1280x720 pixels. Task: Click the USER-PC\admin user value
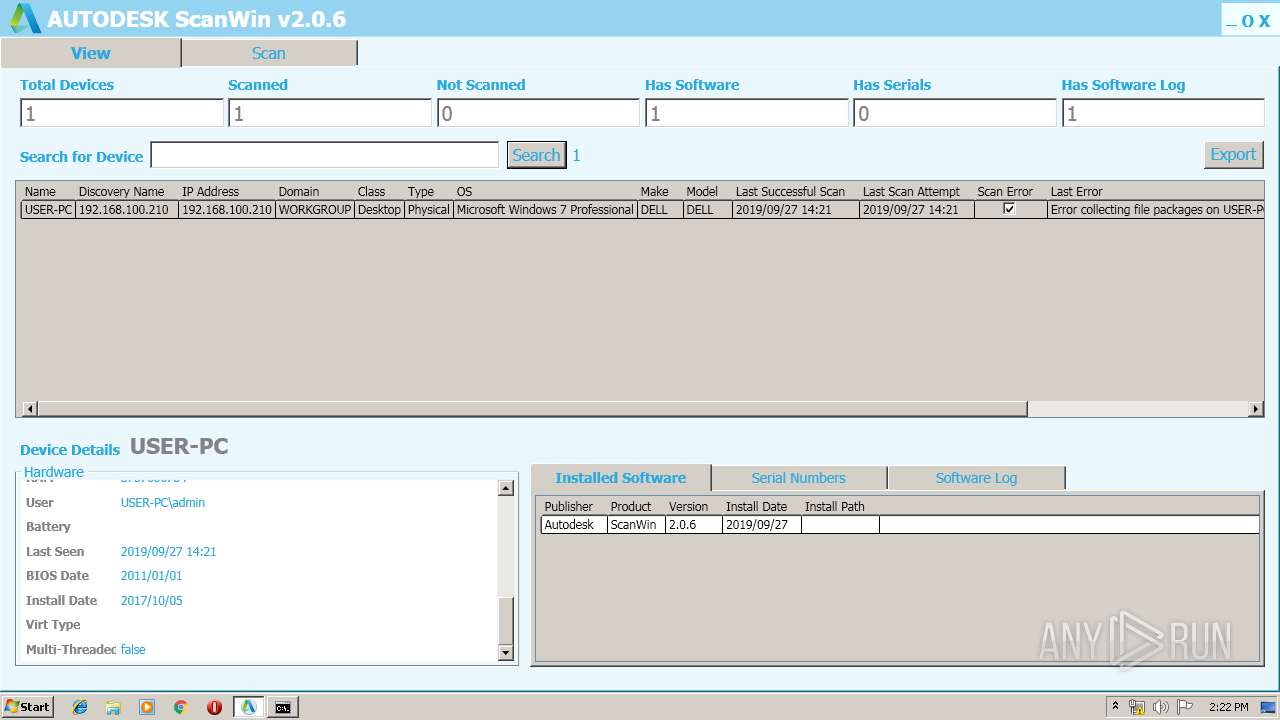coord(162,503)
